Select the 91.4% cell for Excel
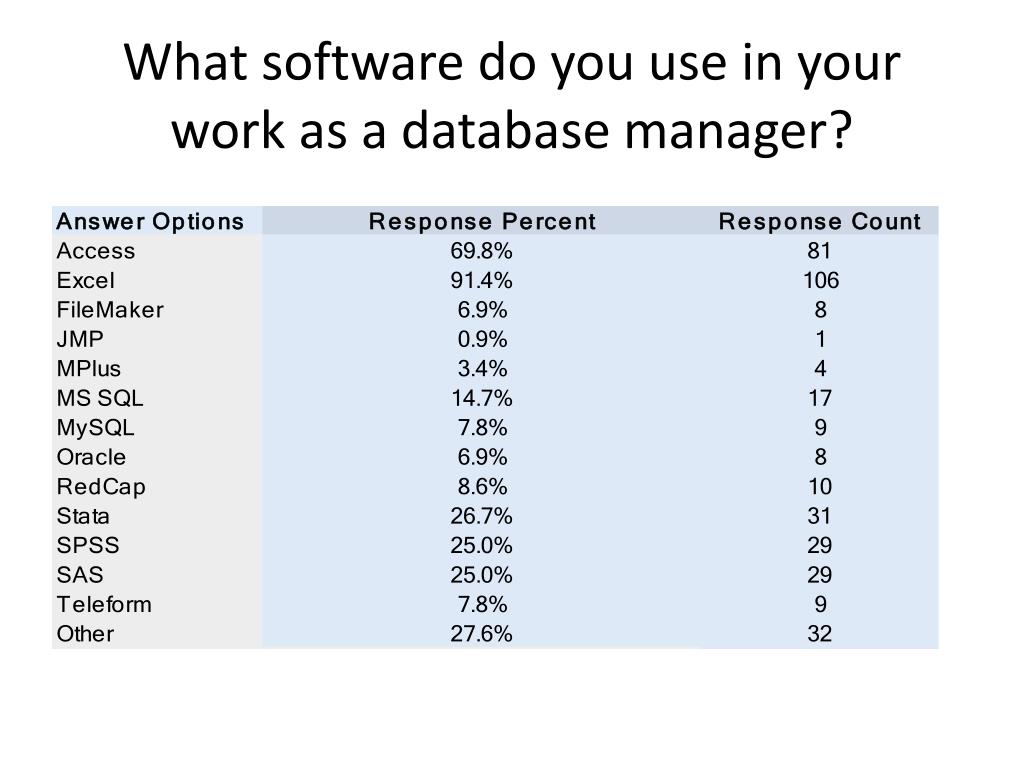 point(481,280)
